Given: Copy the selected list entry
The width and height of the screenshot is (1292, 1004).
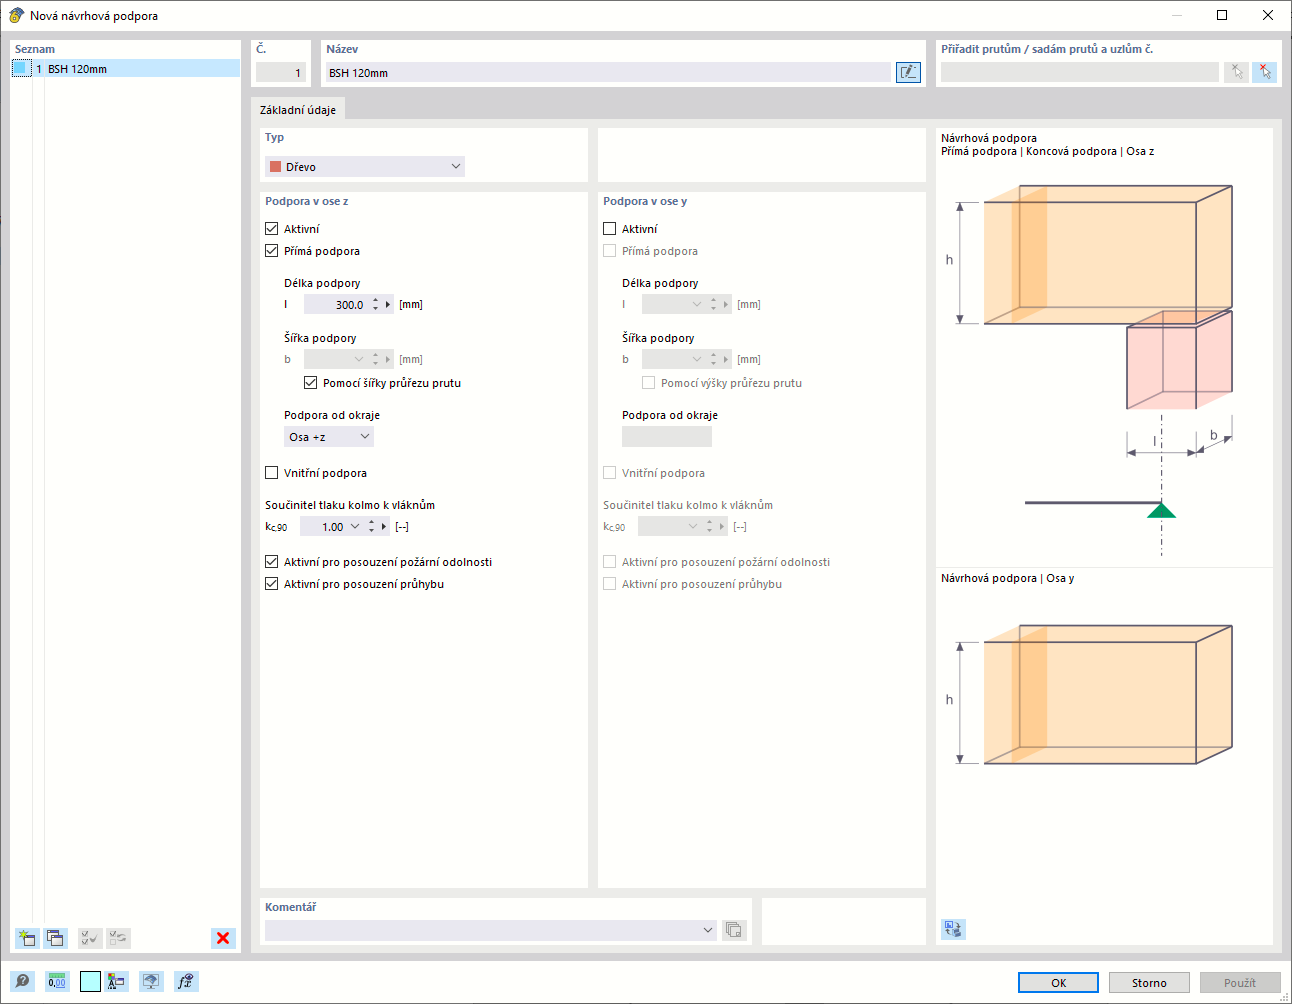Looking at the screenshot, I should coord(55,938).
